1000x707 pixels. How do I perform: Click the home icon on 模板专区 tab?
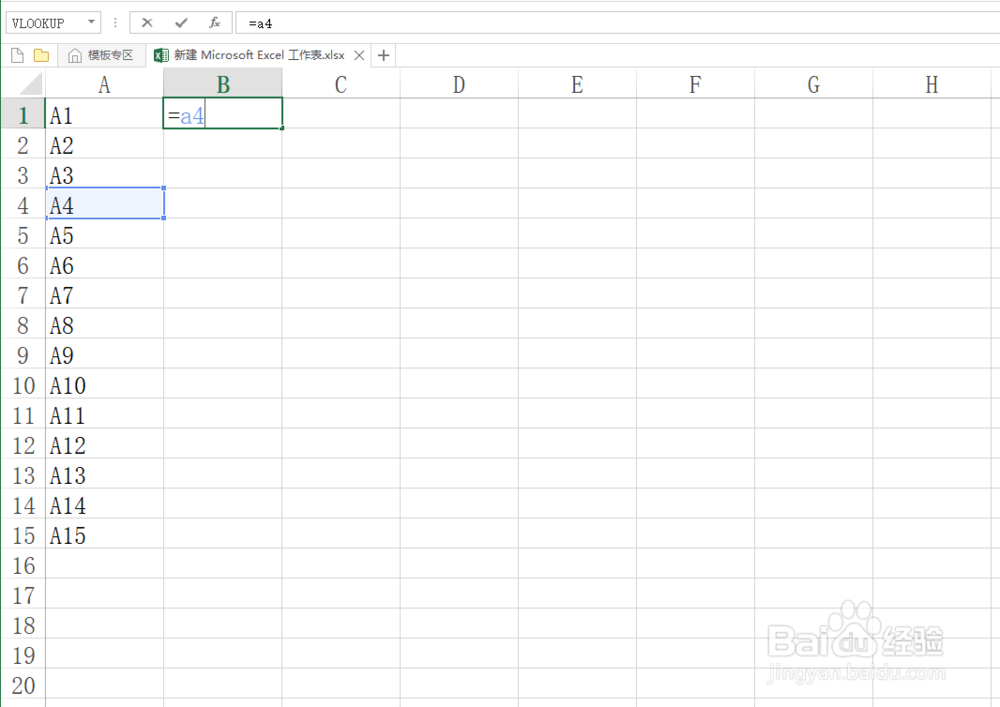(x=75, y=55)
